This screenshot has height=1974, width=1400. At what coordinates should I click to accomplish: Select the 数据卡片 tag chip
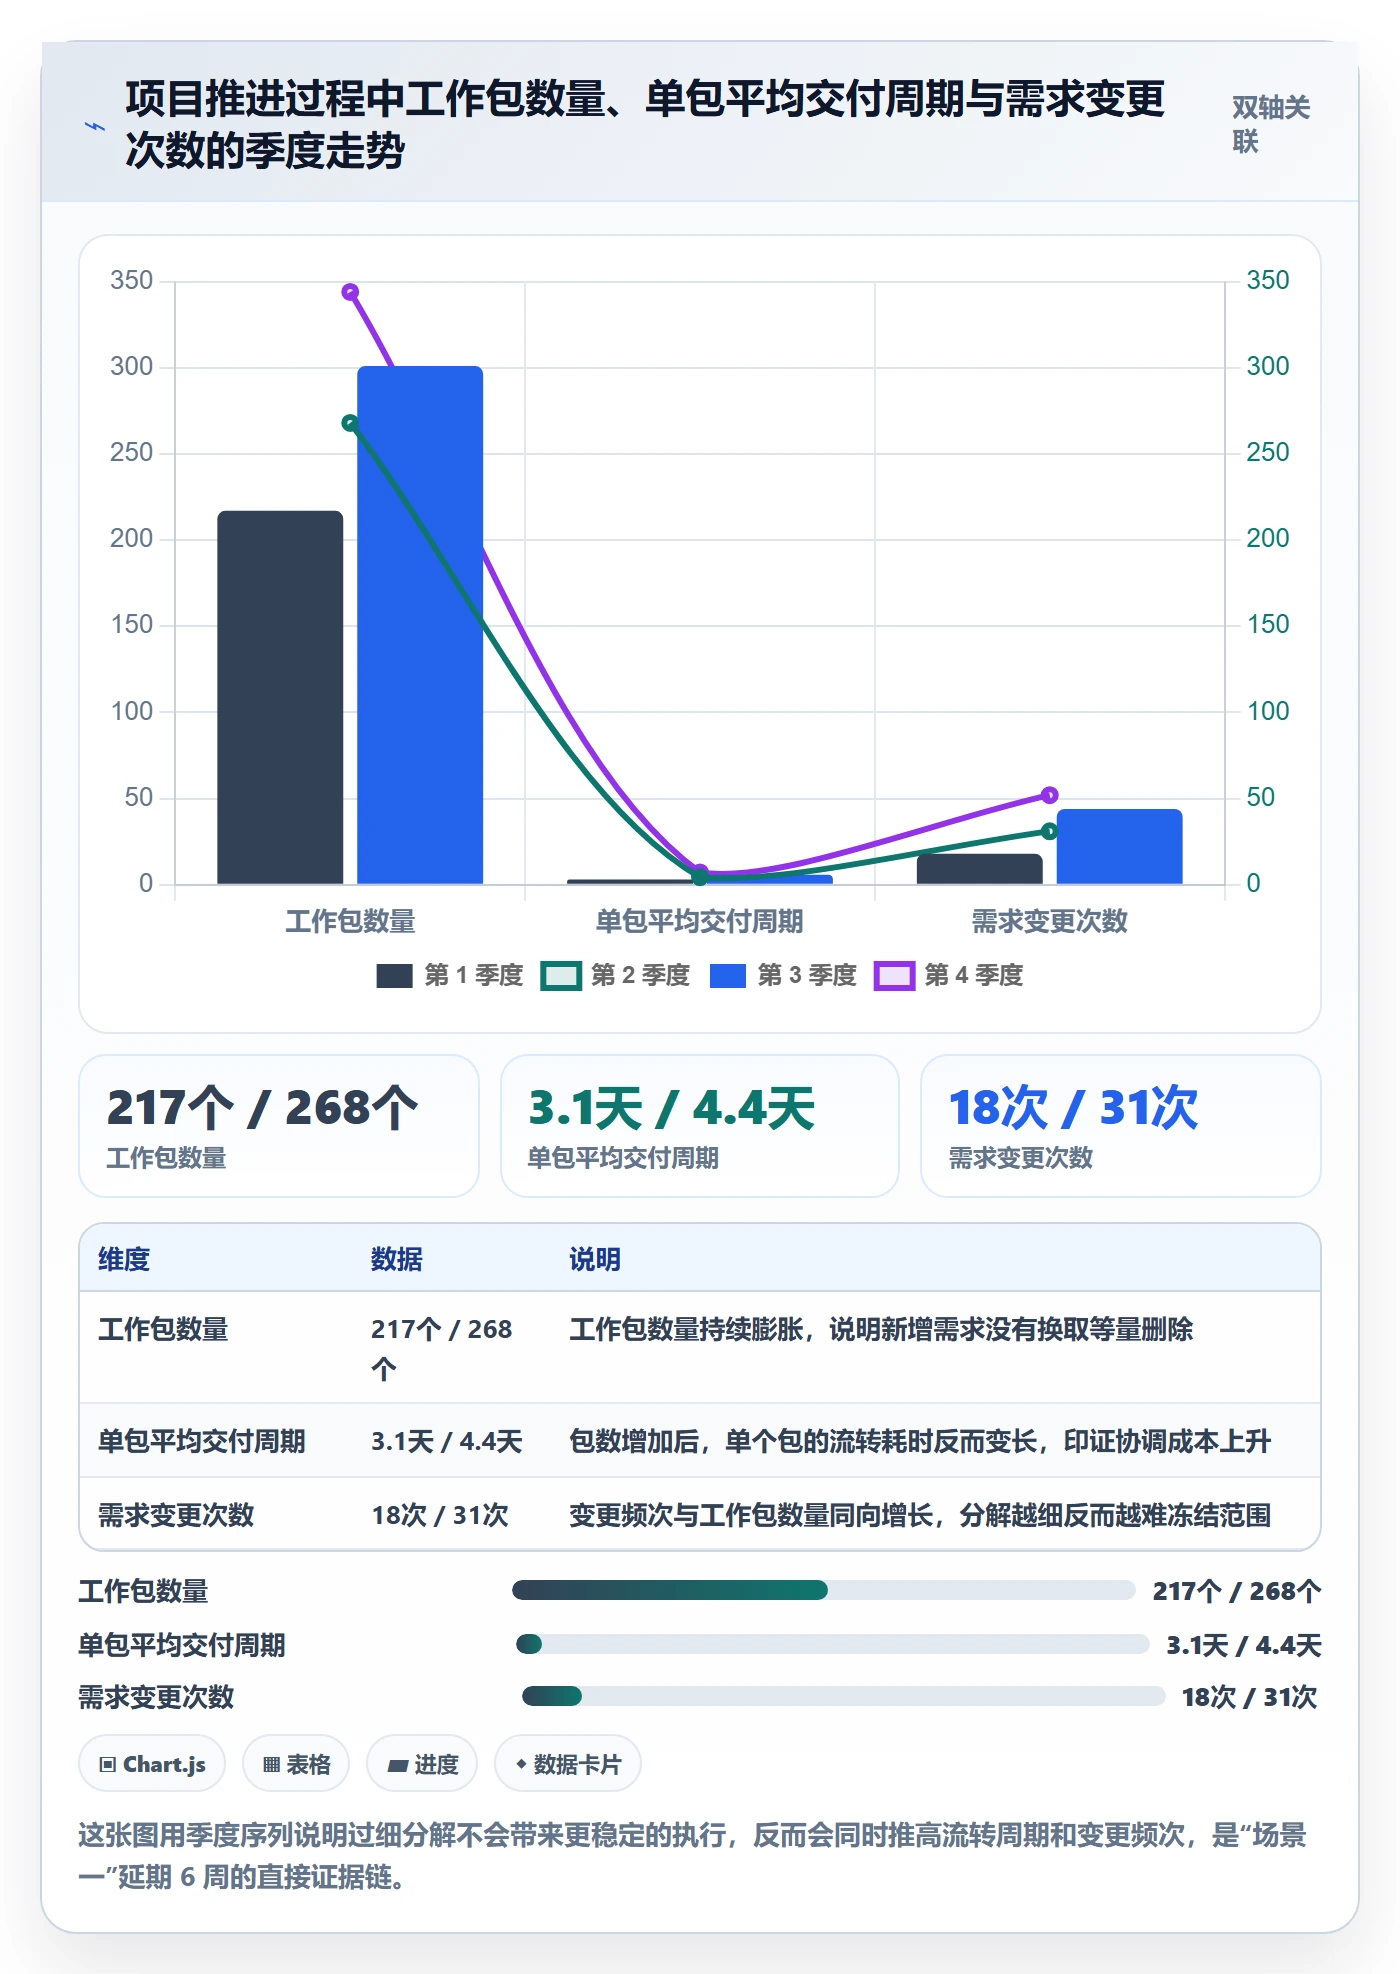pos(568,1764)
